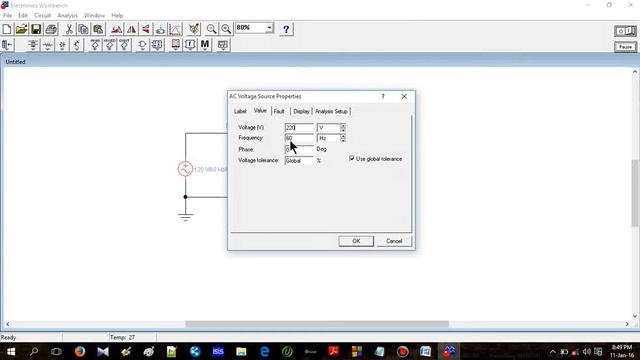This screenshot has width=640, height=360.
Task: Open component properties toolbar icon
Action: click(194, 29)
